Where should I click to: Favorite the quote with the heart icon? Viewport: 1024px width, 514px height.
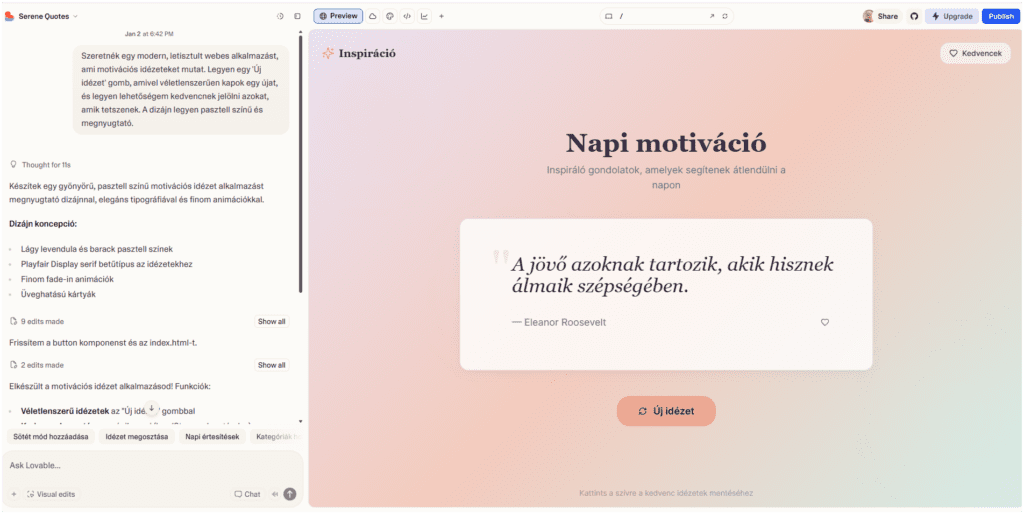825,322
